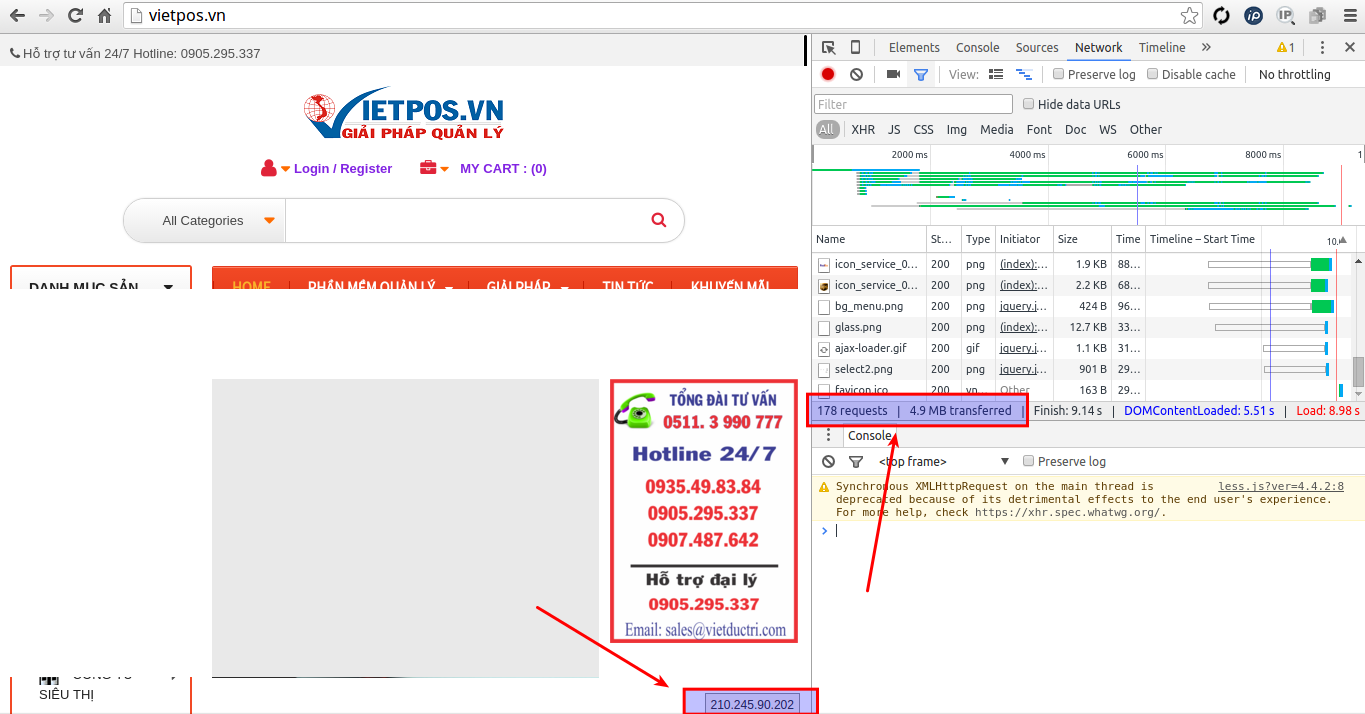Clear the network request log
This screenshot has width=1365, height=714.
coord(856,74)
